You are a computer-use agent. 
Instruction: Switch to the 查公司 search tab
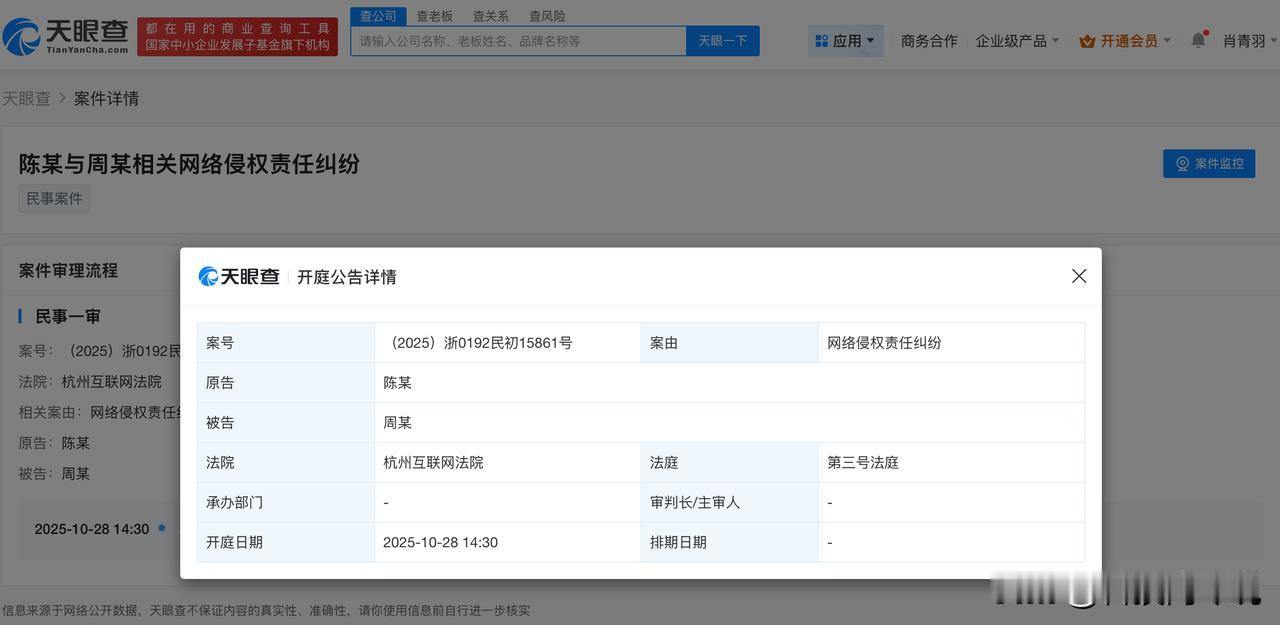point(378,16)
